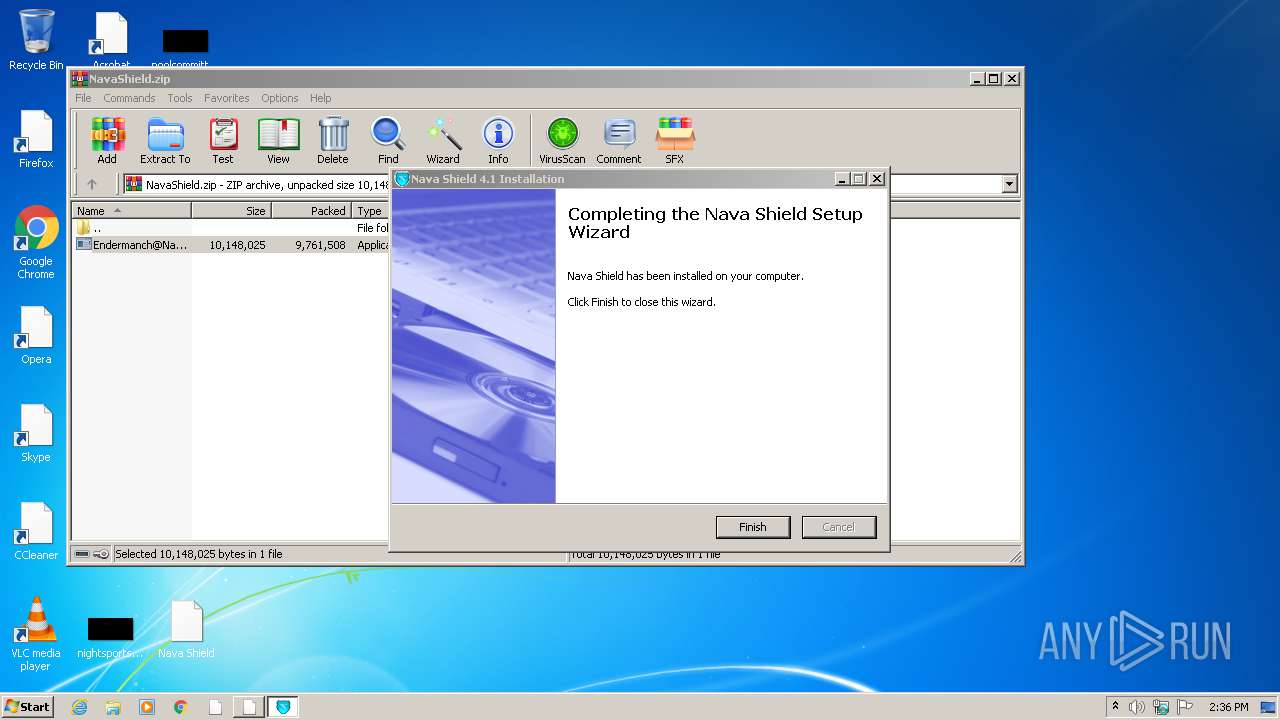Click Nava Shield installer taskbar button
The image size is (1280, 720).
[283, 707]
